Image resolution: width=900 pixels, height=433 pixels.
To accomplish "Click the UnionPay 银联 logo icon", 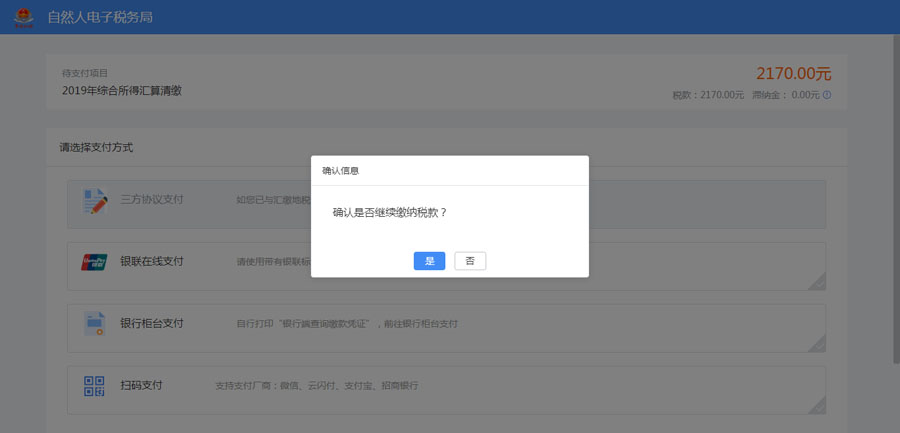I will [95, 263].
